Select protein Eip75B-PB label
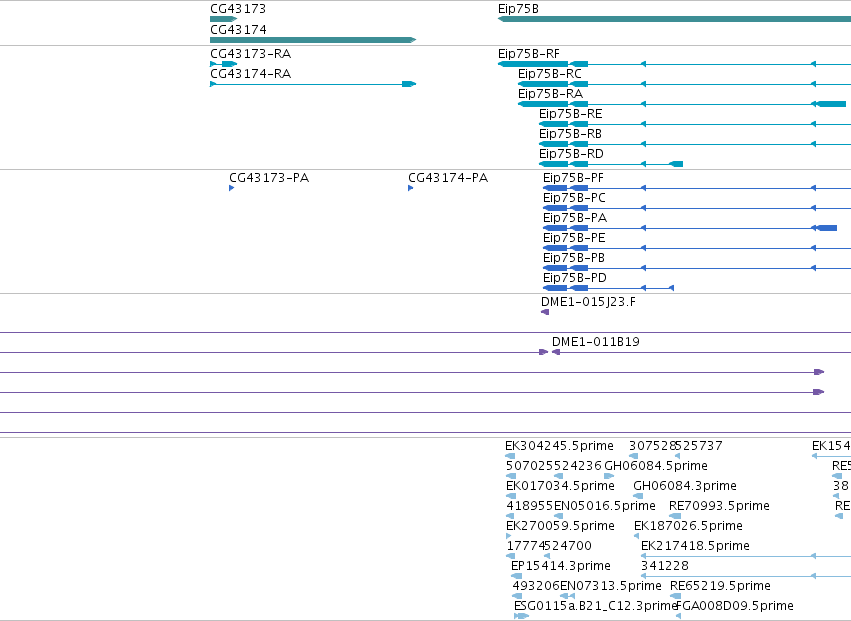Screen dimensions: 851x621 574,258
